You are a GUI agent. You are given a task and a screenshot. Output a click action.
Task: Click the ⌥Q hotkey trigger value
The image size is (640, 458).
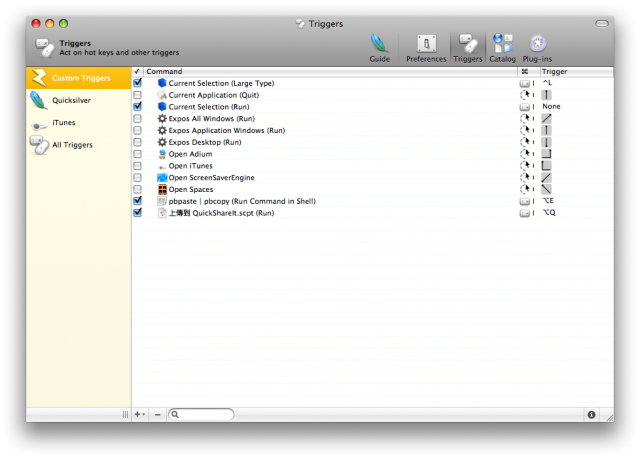point(549,213)
